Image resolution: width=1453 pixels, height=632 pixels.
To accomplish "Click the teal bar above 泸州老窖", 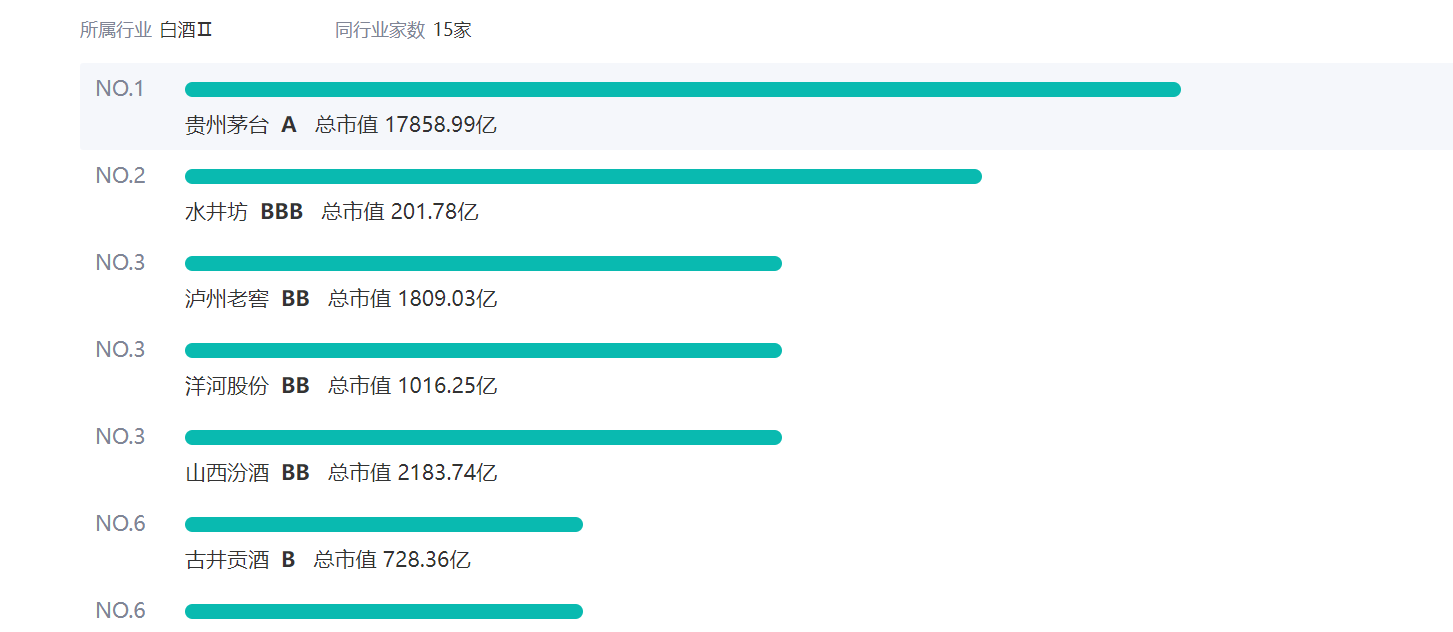I will tap(483, 264).
